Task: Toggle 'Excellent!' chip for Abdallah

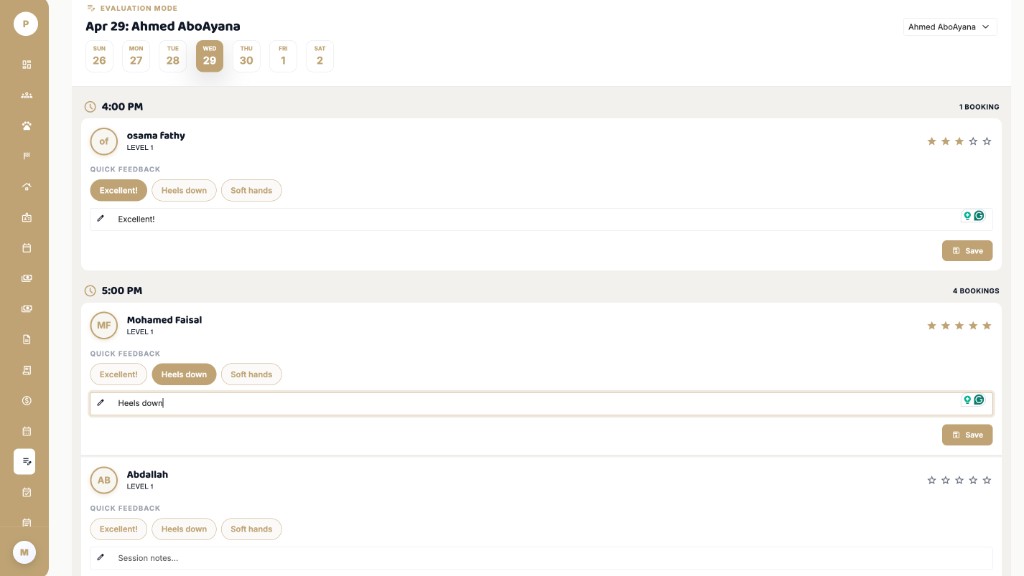Action: click(118, 530)
